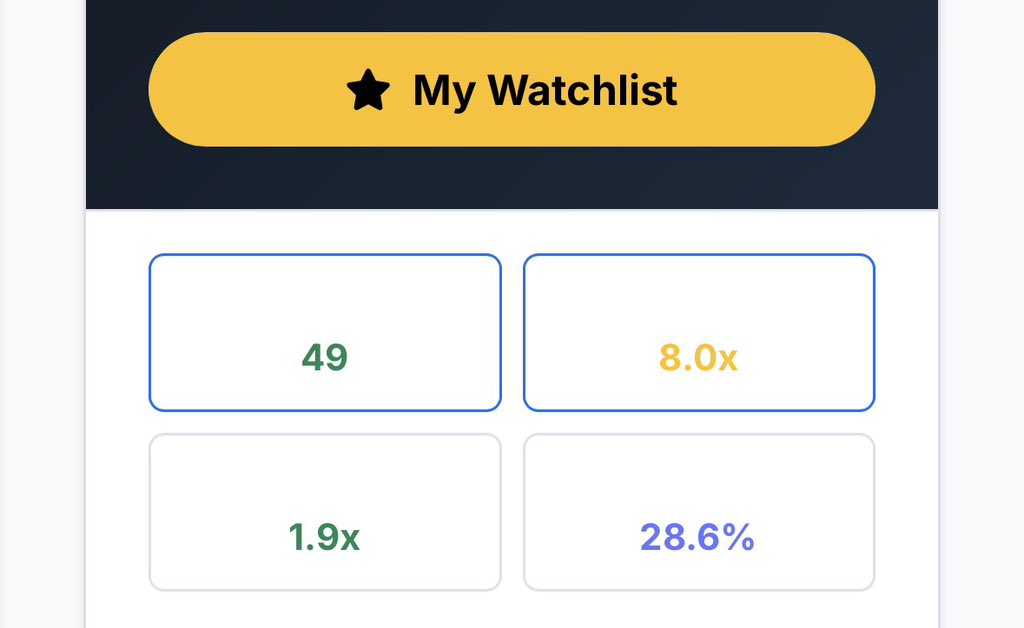The width and height of the screenshot is (1024, 628).
Task: Choose the blue-outlined 49 tile
Action: click(325, 332)
